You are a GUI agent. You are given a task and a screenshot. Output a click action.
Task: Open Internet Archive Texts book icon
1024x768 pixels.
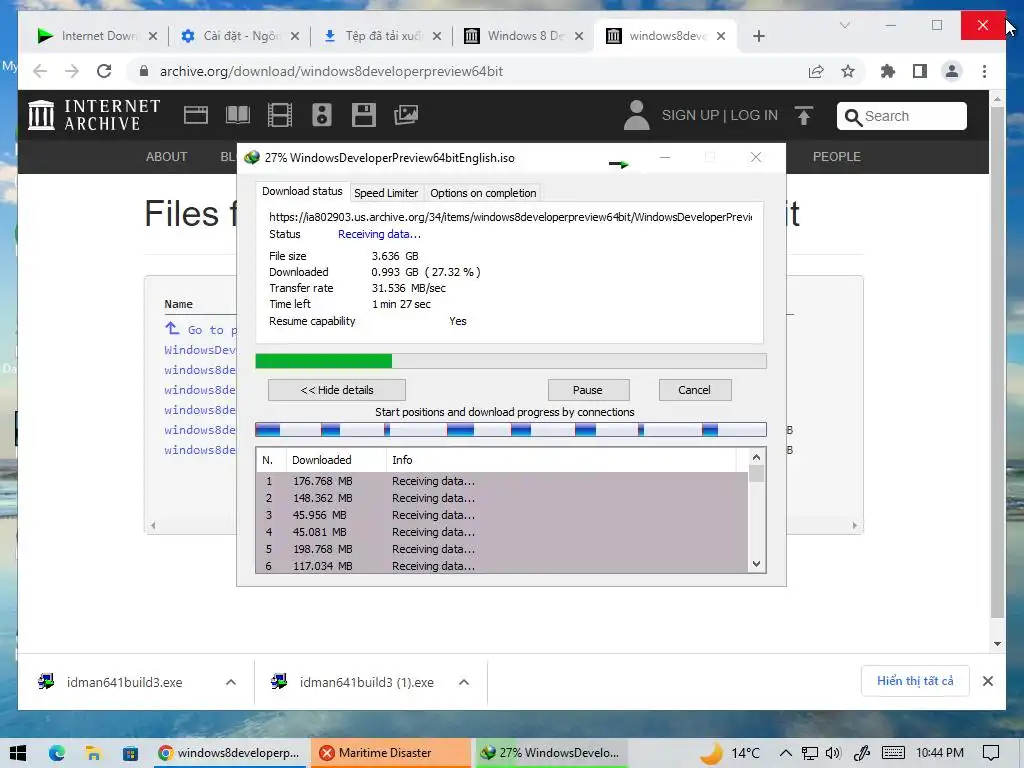[238, 116]
